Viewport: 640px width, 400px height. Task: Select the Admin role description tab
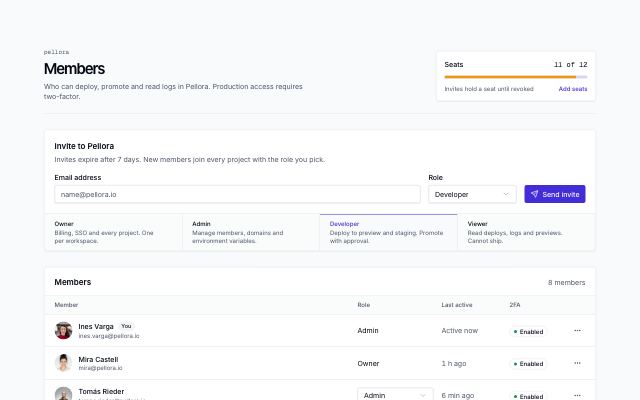pos(251,232)
